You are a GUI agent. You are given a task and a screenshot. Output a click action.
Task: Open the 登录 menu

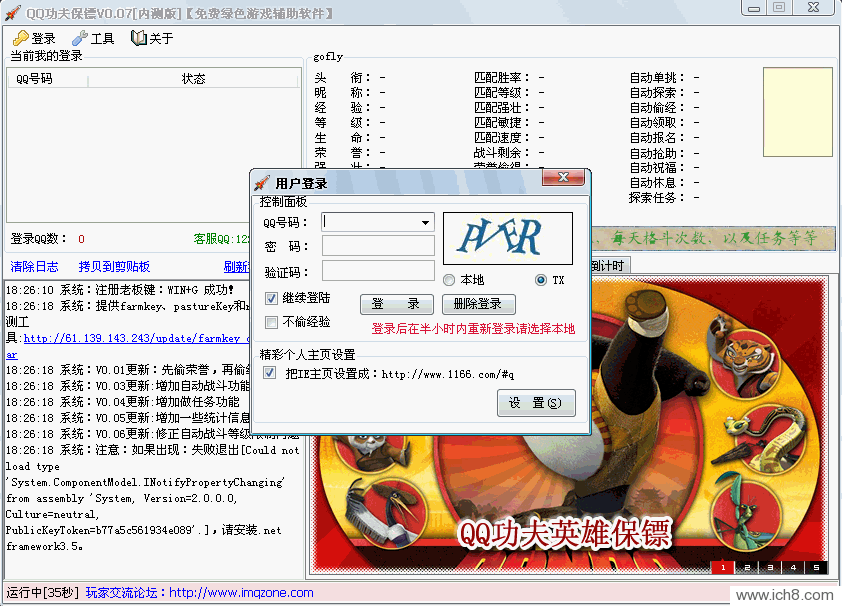[34, 39]
